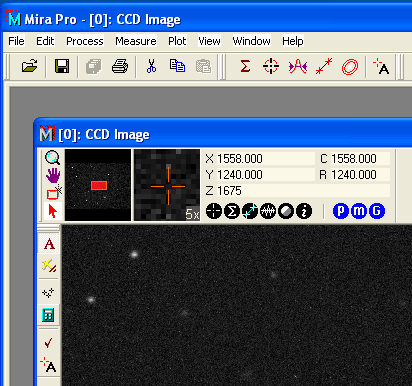412x386 pixels.
Task: Open the Process menu
Action: [85, 41]
